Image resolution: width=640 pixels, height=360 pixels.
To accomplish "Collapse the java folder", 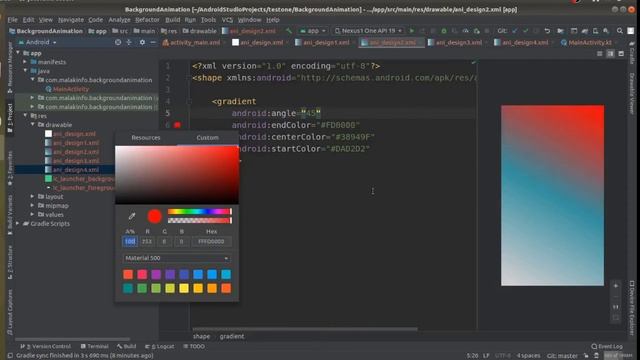I will [x=25, y=71].
